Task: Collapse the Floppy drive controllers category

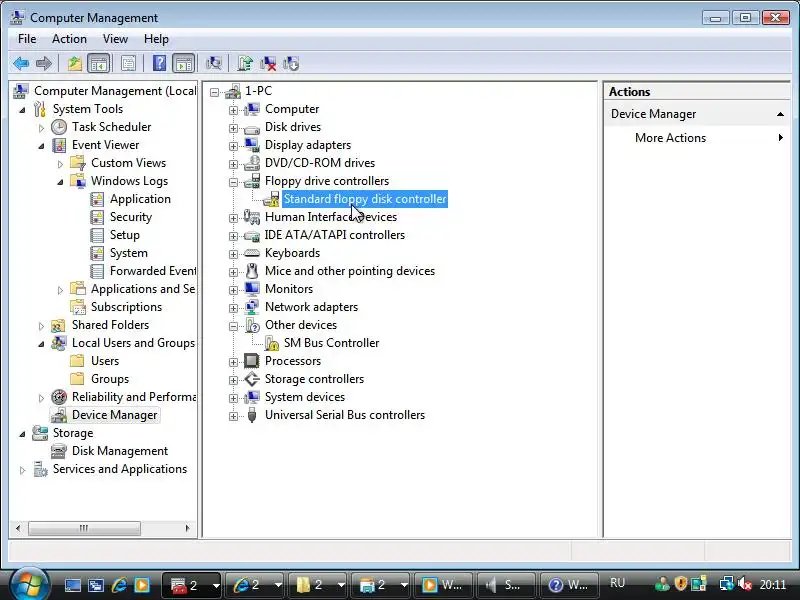Action: 233,182
